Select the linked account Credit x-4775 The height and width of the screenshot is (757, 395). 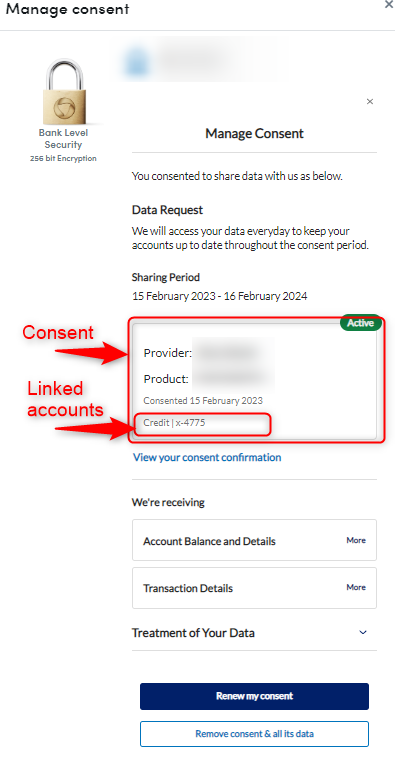(174, 423)
